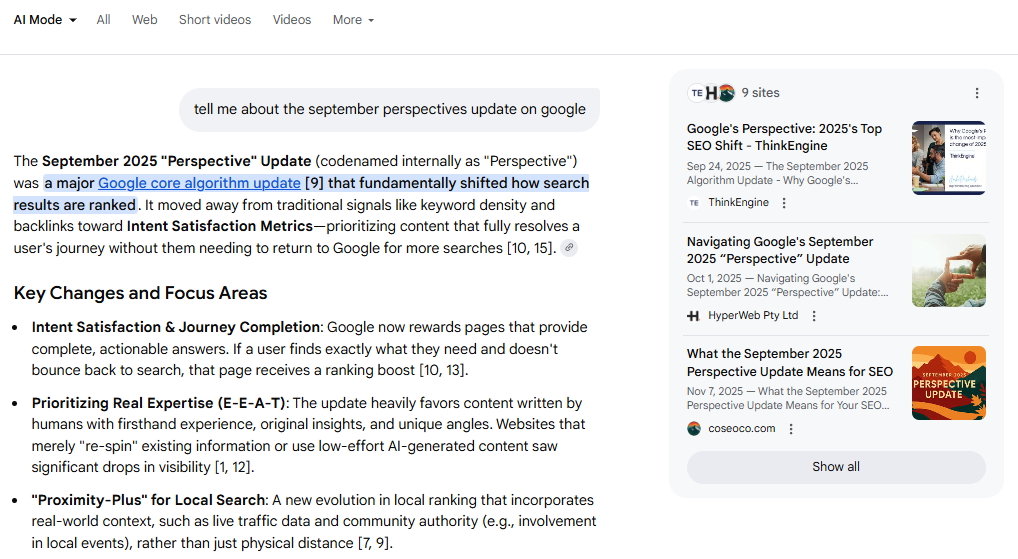Open the options menu next to ThinkEngine

coord(784,203)
